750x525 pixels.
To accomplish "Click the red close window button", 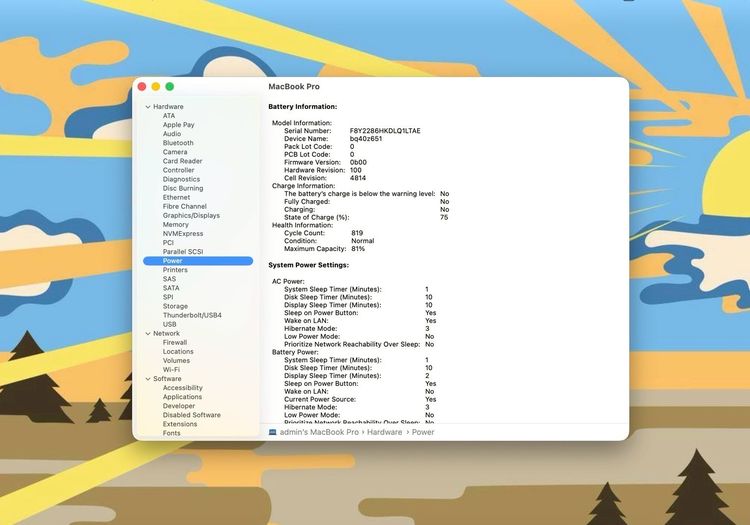I will (x=142, y=87).
